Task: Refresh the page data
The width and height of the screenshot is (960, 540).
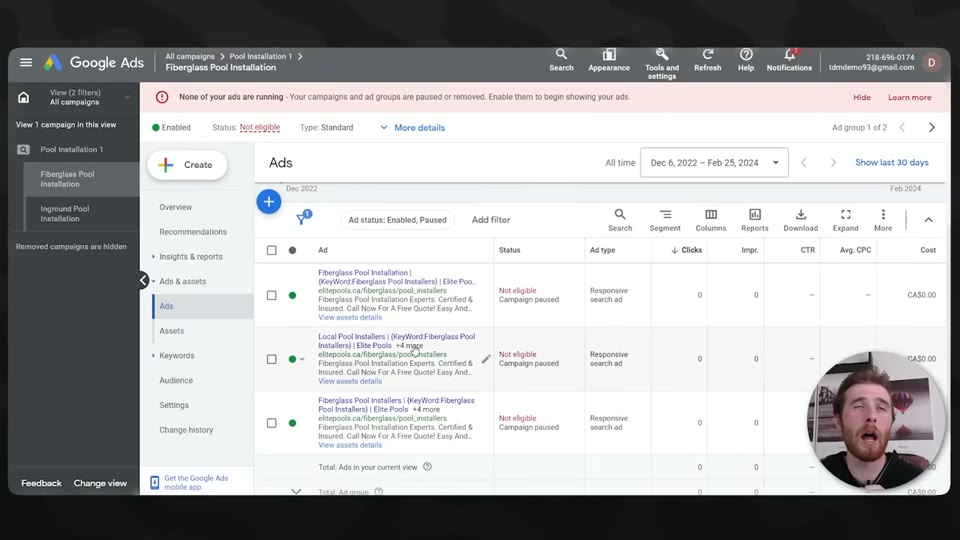Action: click(707, 61)
